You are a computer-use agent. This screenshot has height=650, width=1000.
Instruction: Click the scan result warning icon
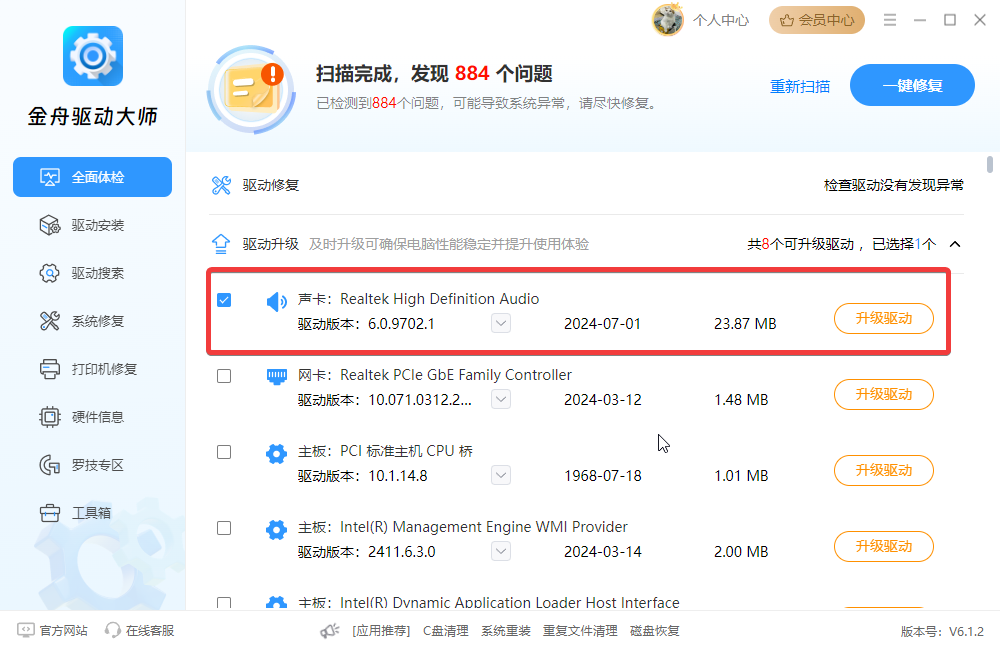click(252, 89)
